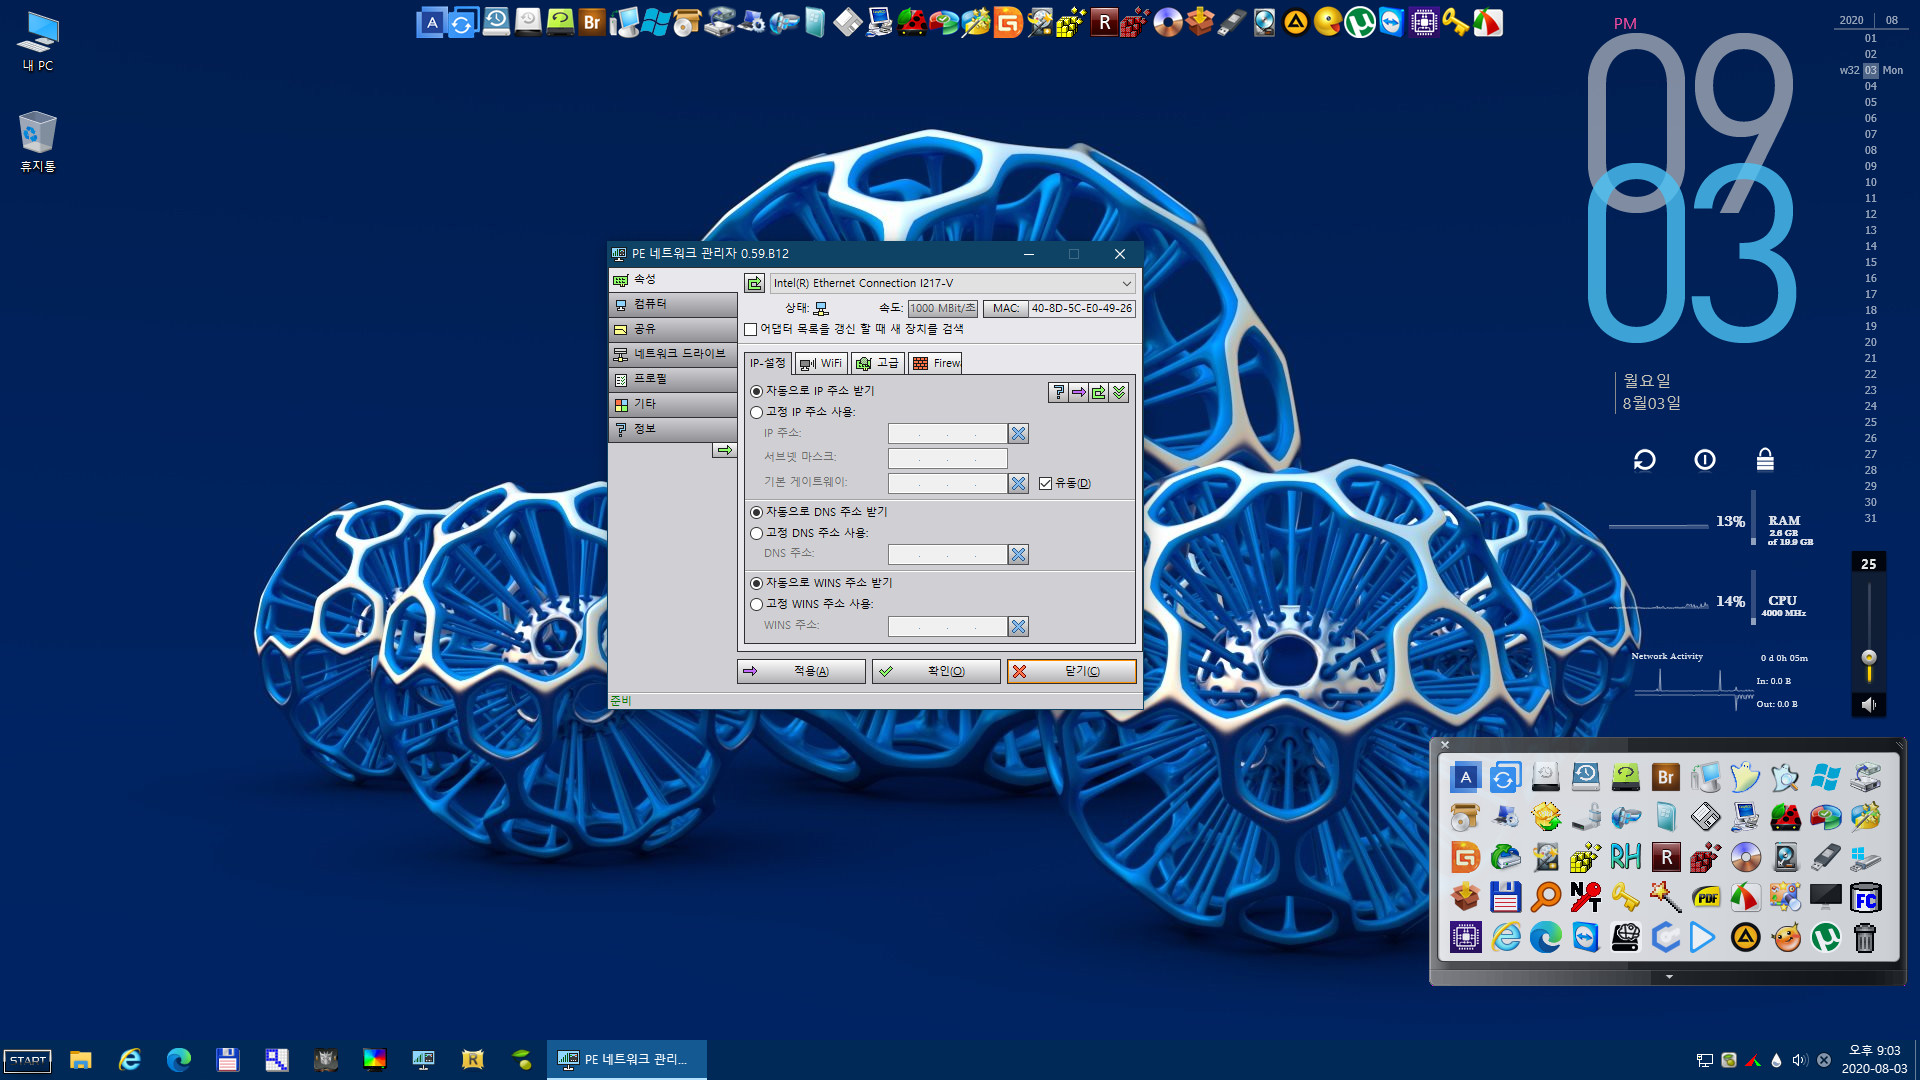The image size is (1920, 1080).
Task: Expand the double-chevron icon in IP settings toolbar
Action: click(1119, 393)
